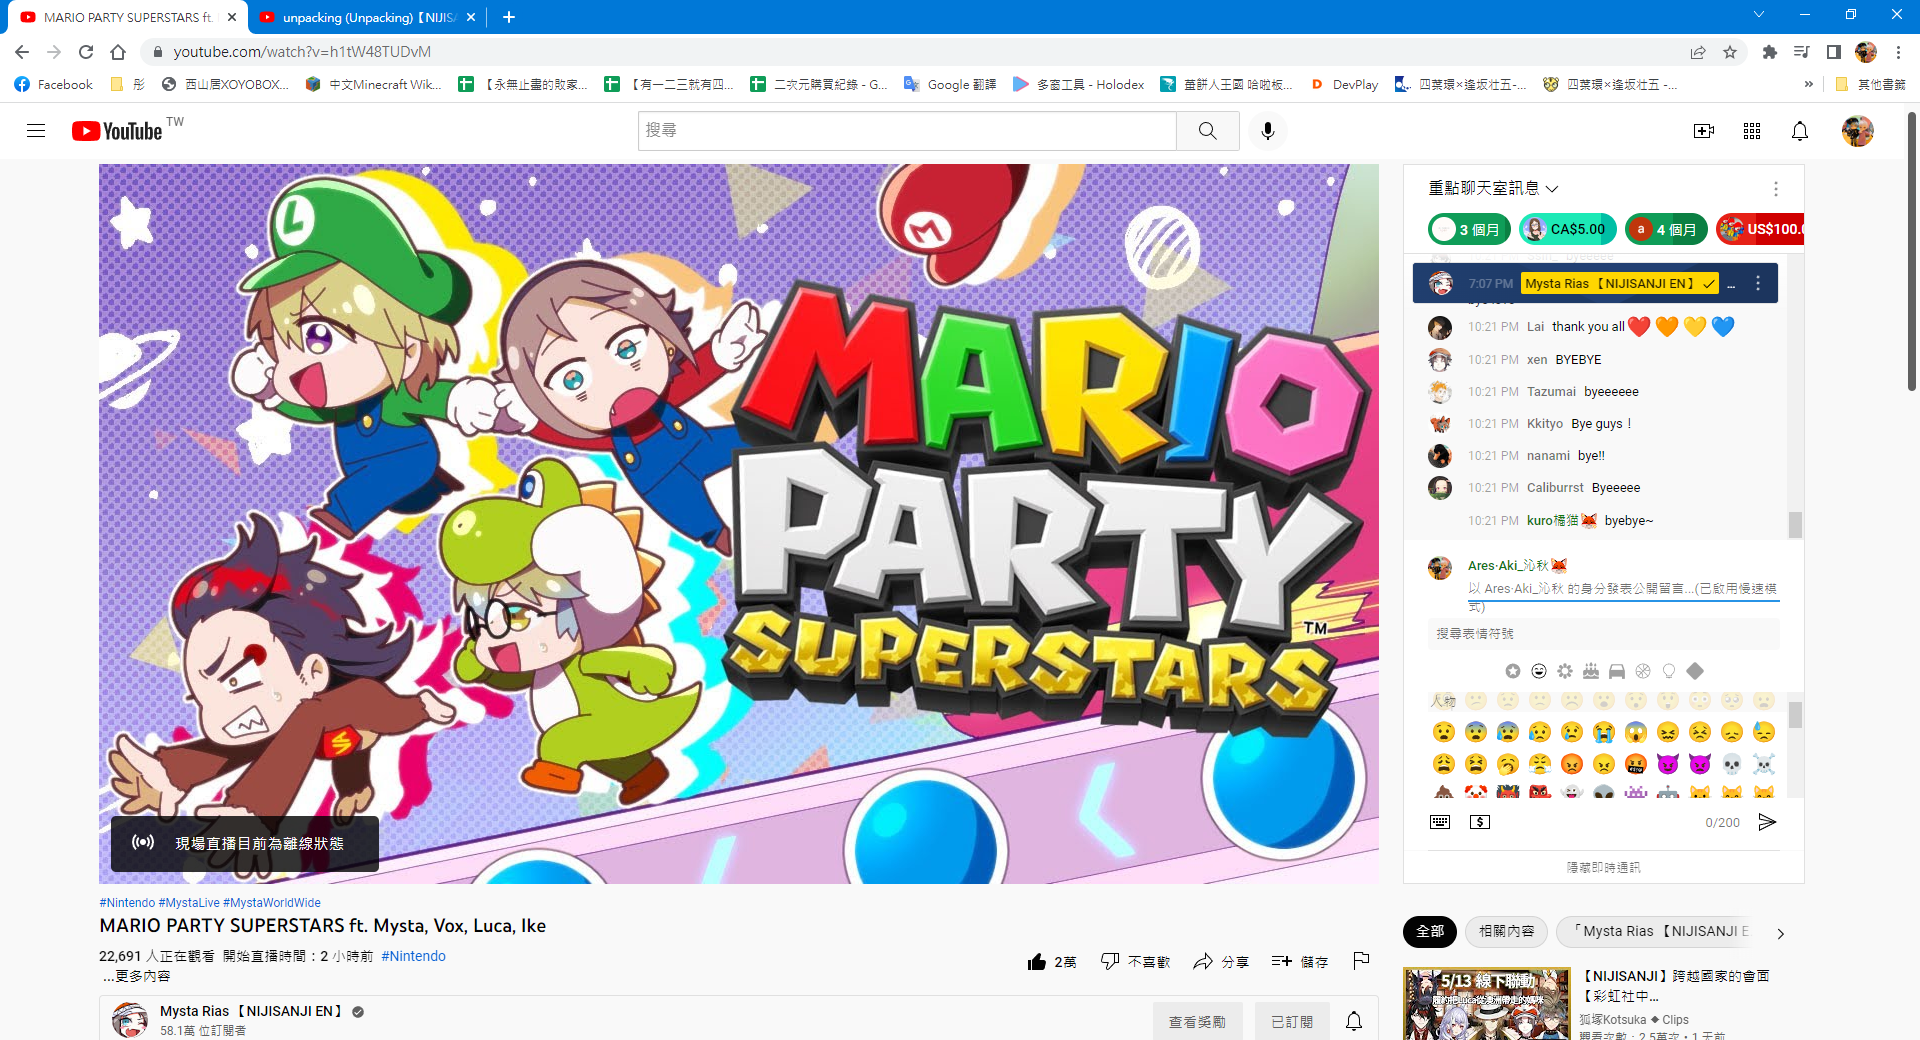Click the CA$5.00 Super Chat ticker chip
This screenshot has width=1920, height=1040.
(1567, 229)
